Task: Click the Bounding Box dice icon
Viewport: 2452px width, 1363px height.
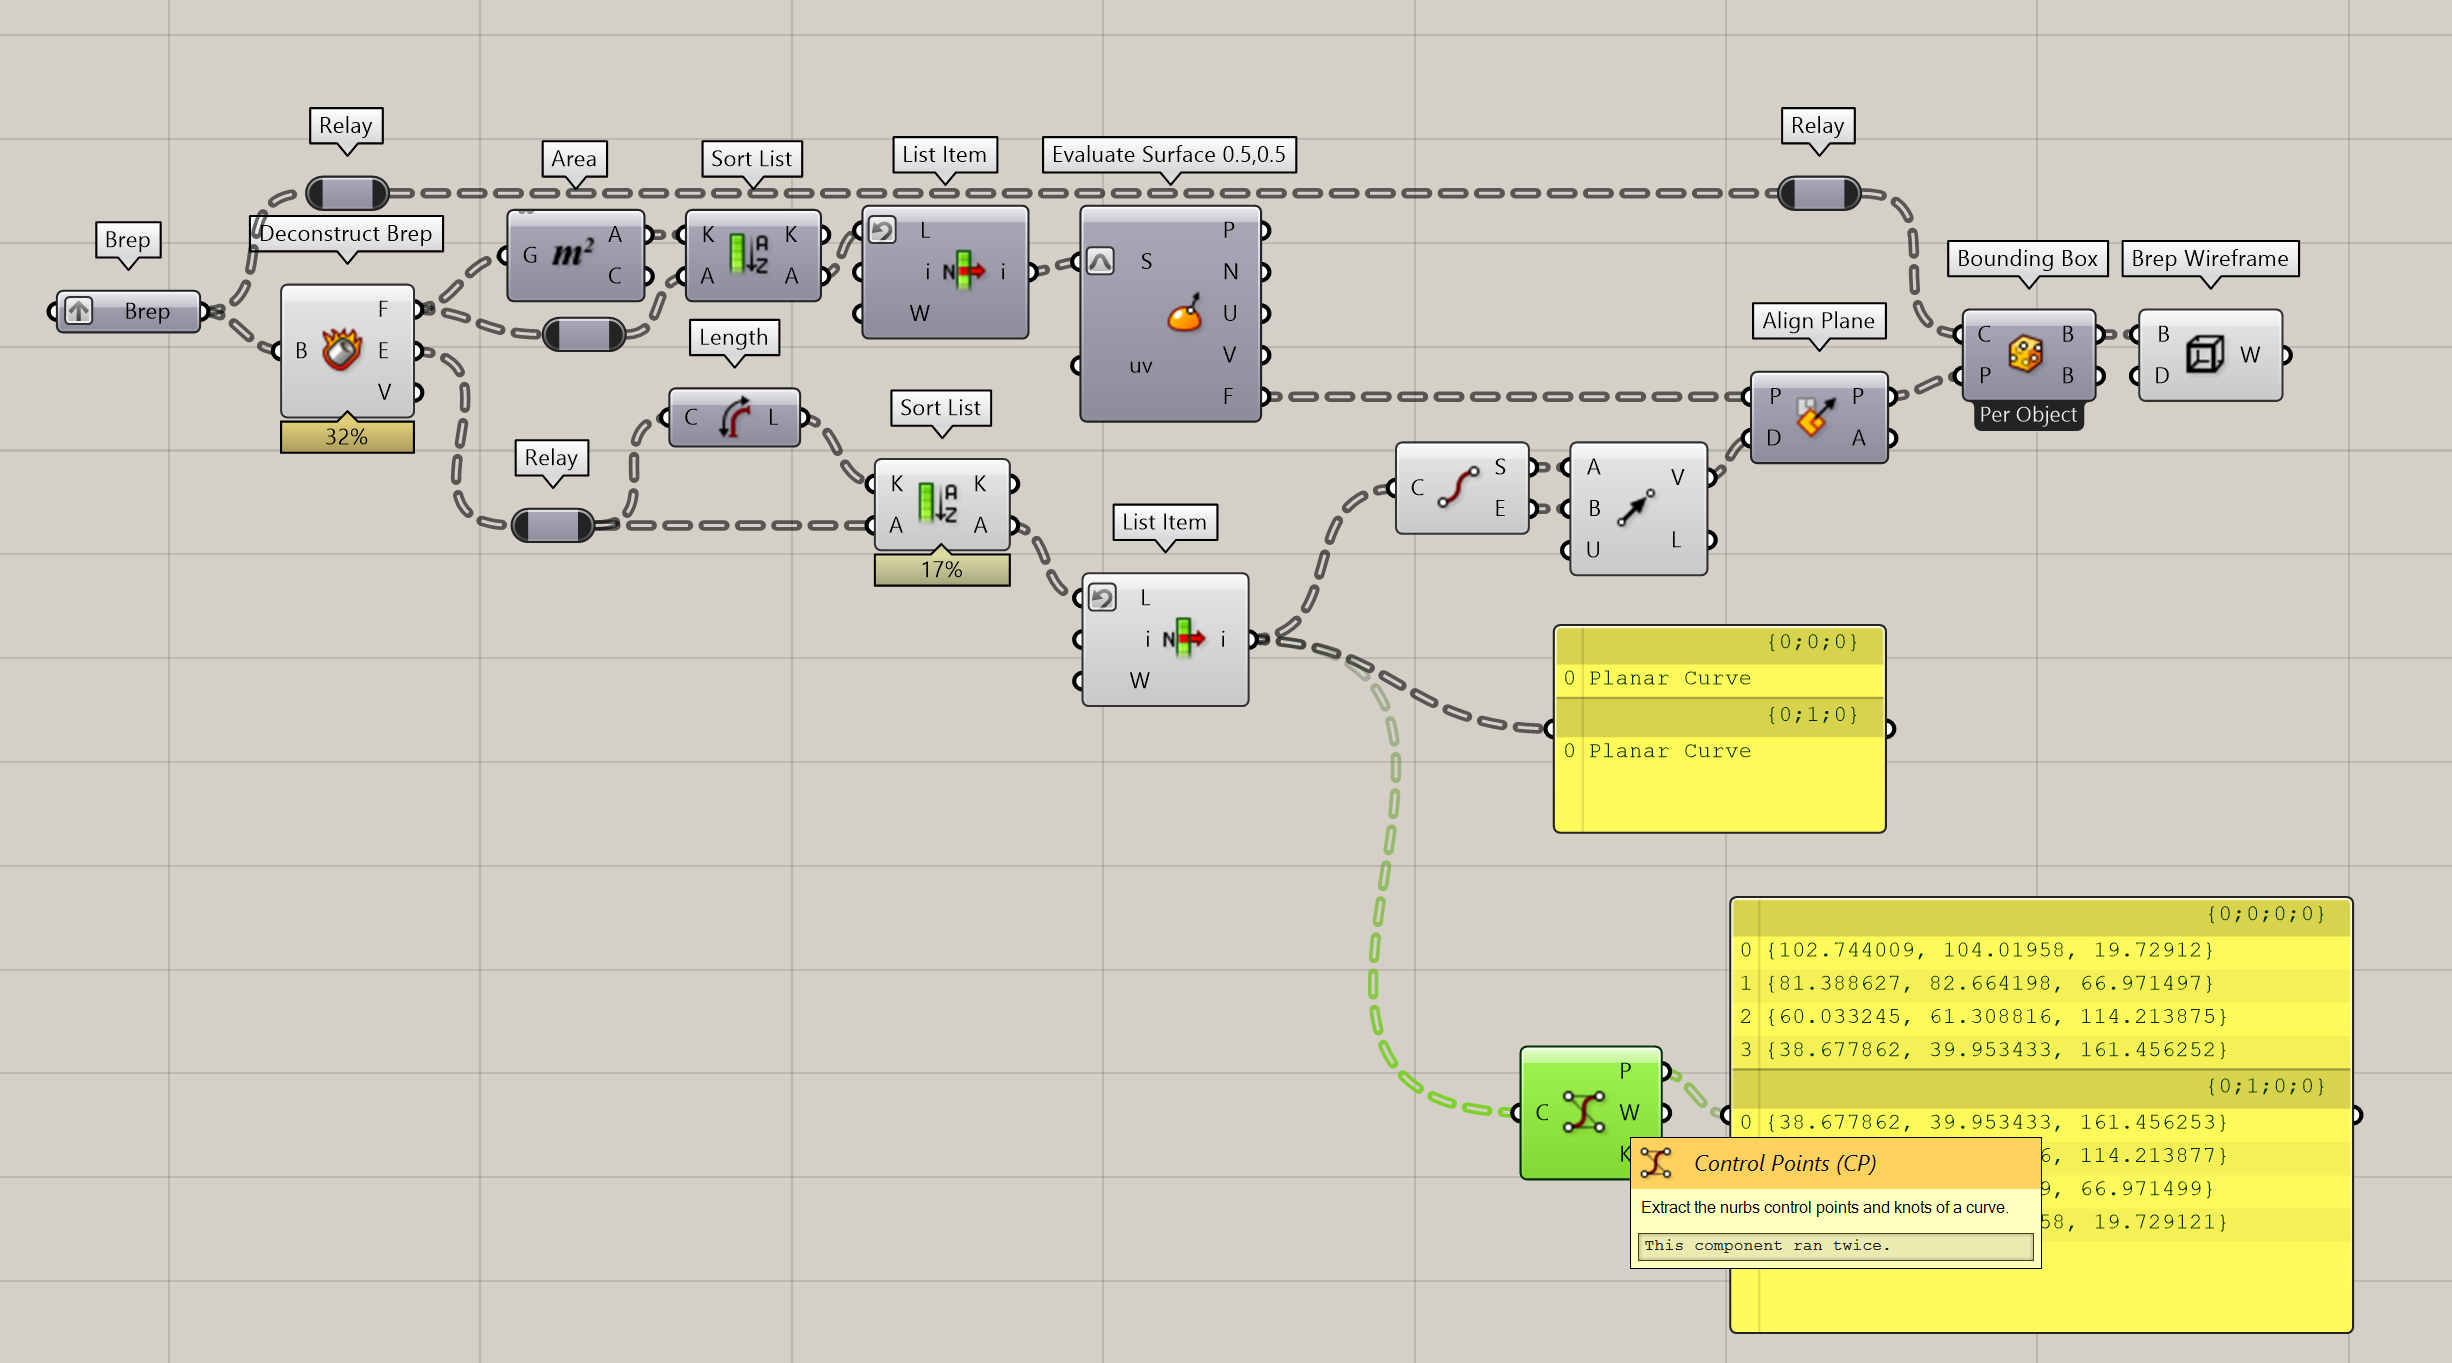Action: click(2026, 354)
